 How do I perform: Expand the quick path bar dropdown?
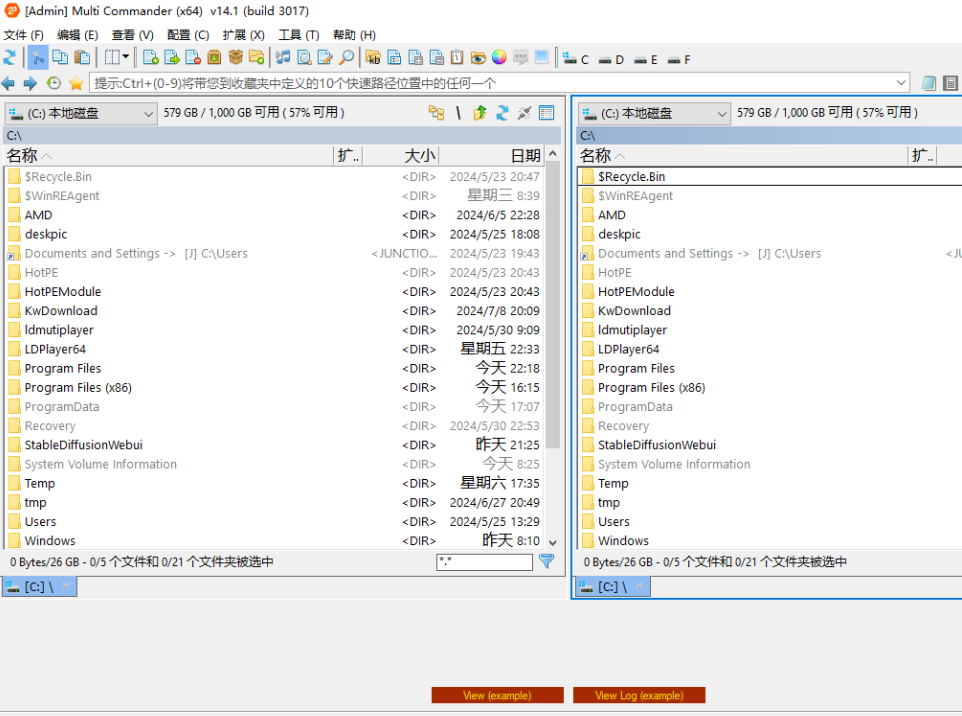[x=901, y=83]
